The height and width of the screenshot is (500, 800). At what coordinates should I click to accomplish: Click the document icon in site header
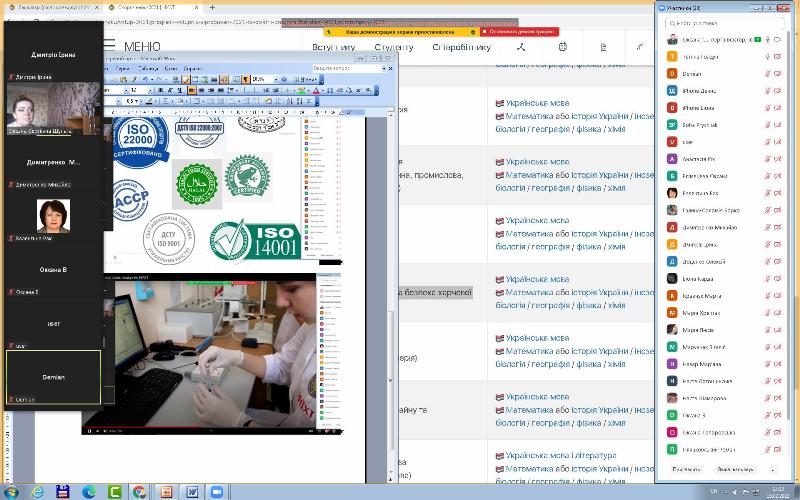pyautogui.click(x=603, y=47)
